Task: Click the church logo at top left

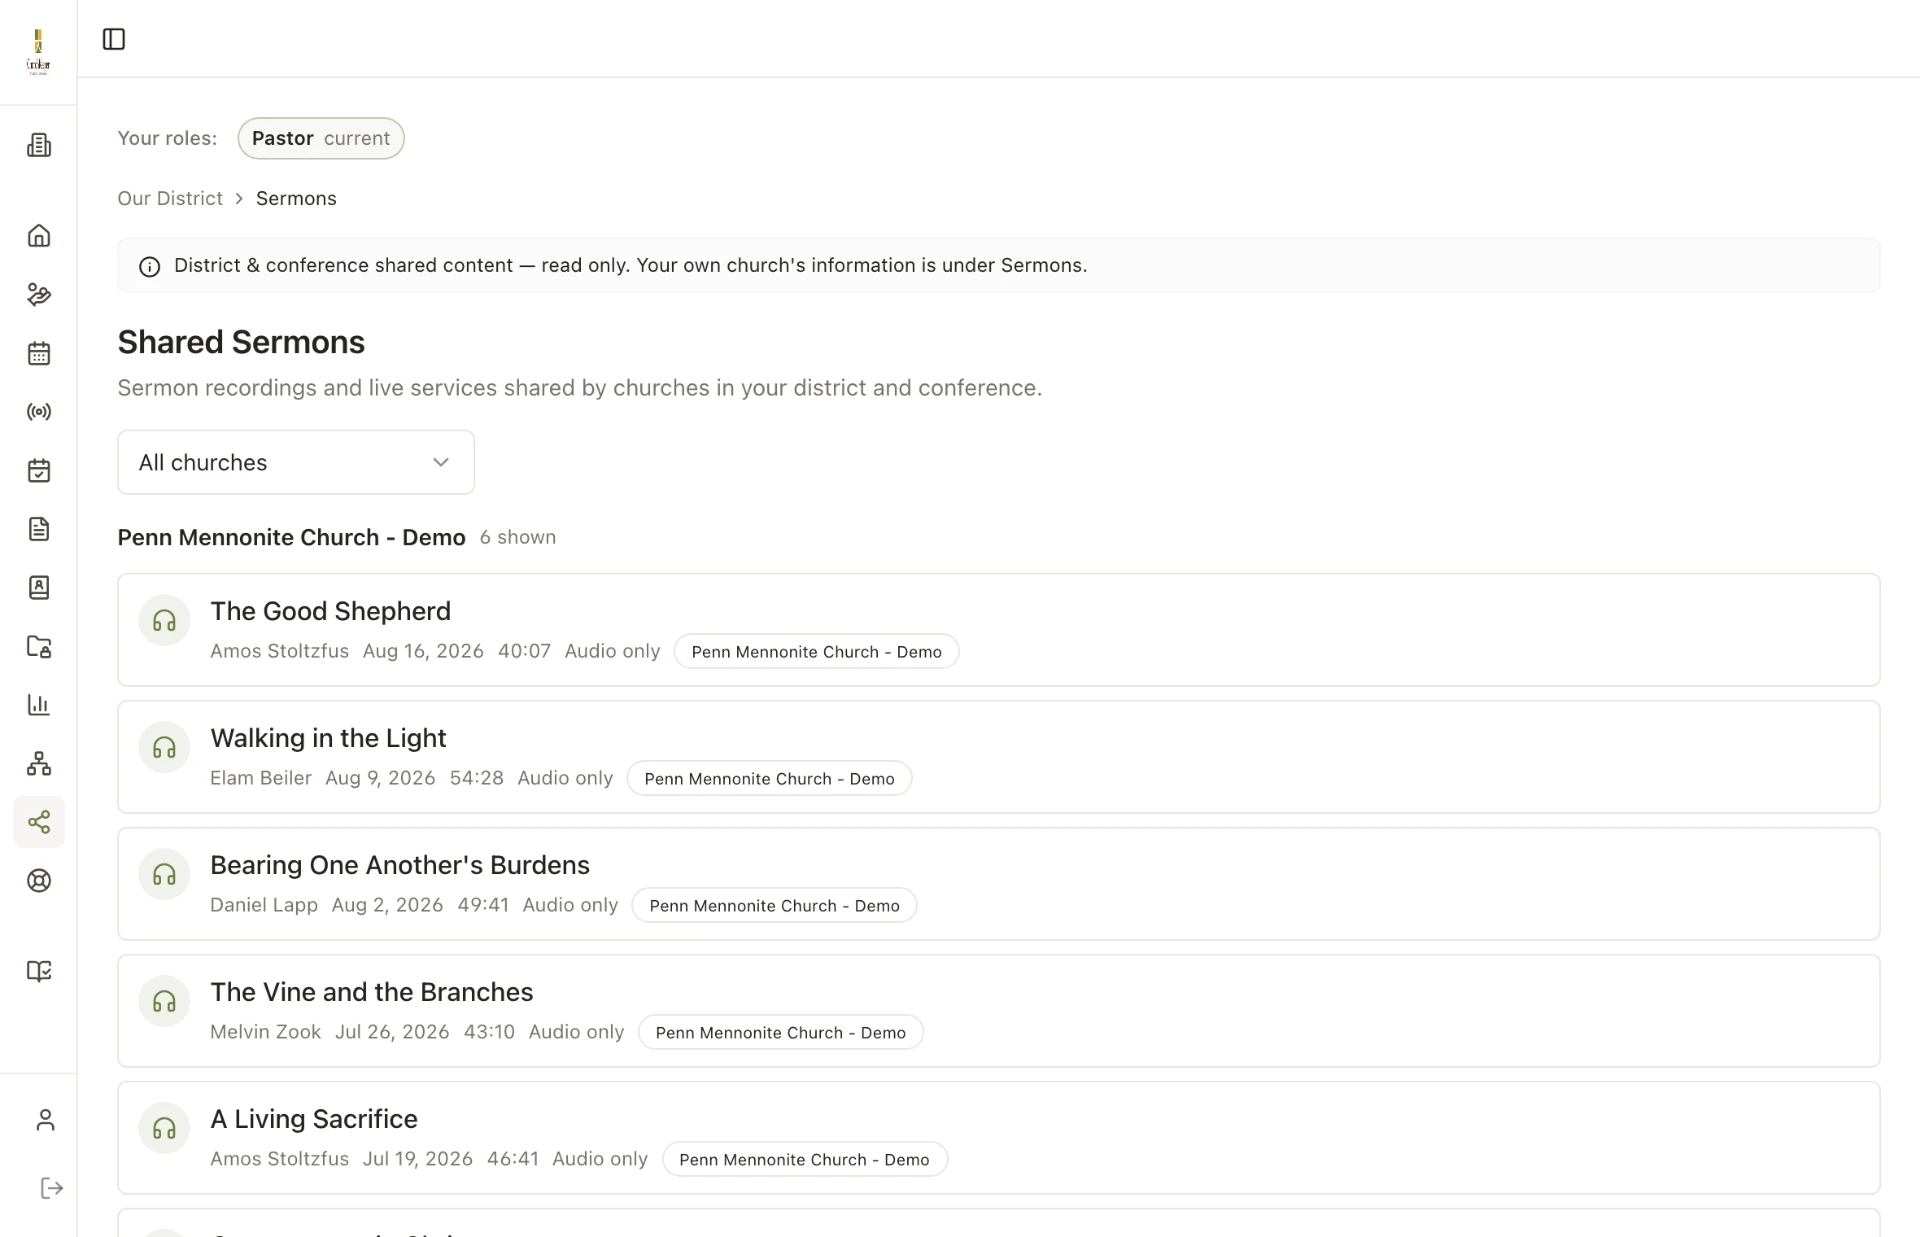Action: (x=38, y=52)
